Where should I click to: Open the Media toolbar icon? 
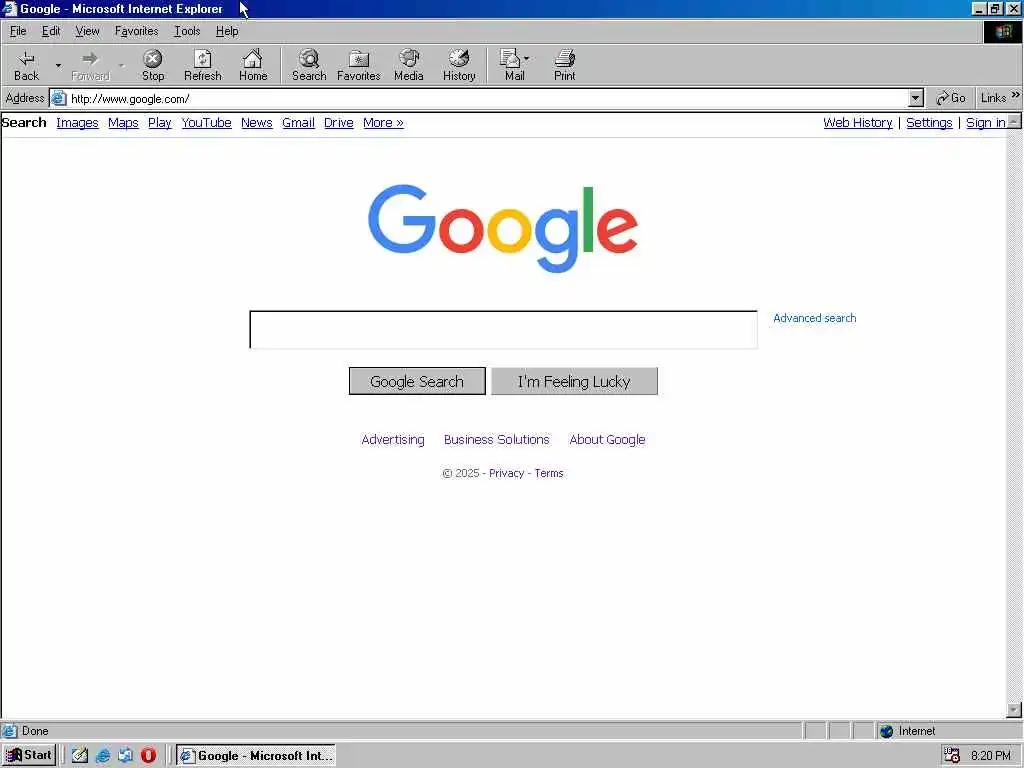pyautogui.click(x=409, y=65)
